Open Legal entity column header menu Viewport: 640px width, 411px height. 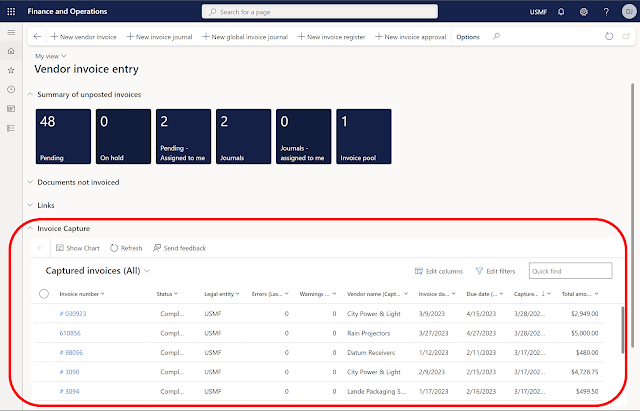(222, 294)
